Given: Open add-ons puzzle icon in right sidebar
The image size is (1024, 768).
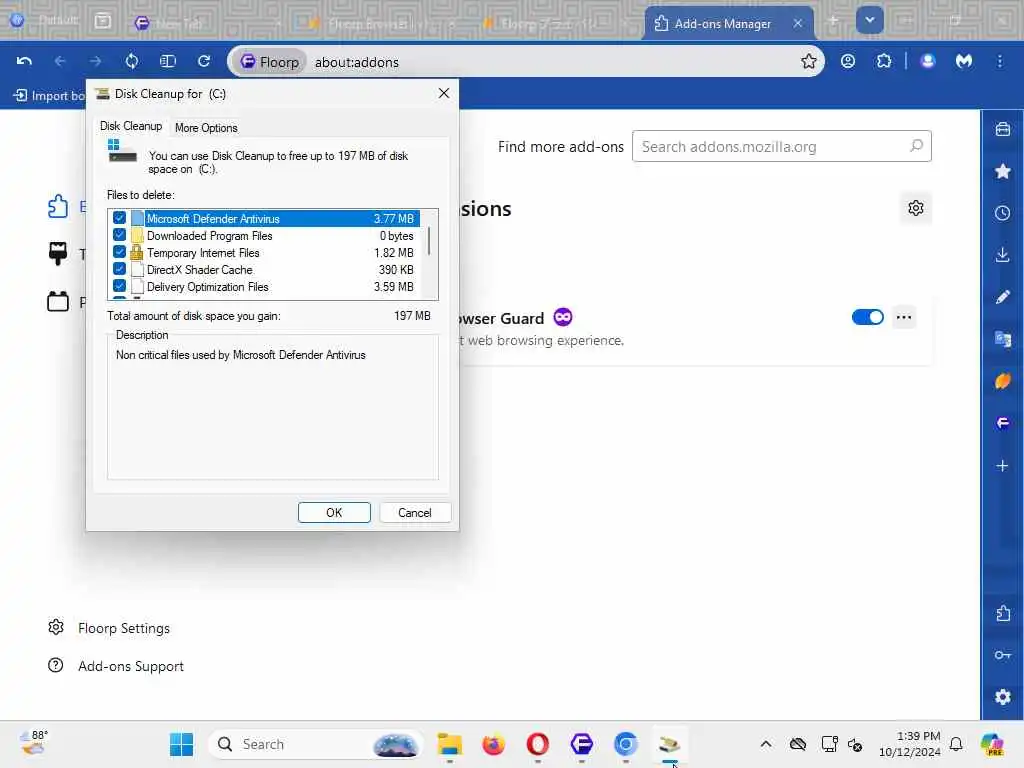Looking at the screenshot, I should [x=1002, y=613].
